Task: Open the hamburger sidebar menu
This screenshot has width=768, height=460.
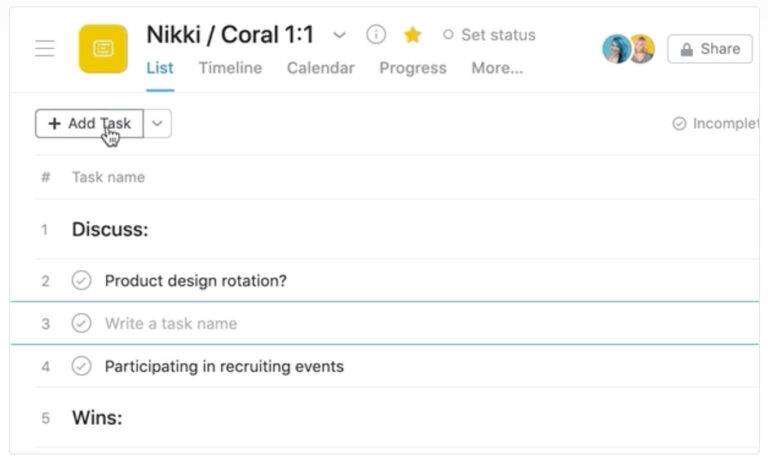Action: coord(45,49)
